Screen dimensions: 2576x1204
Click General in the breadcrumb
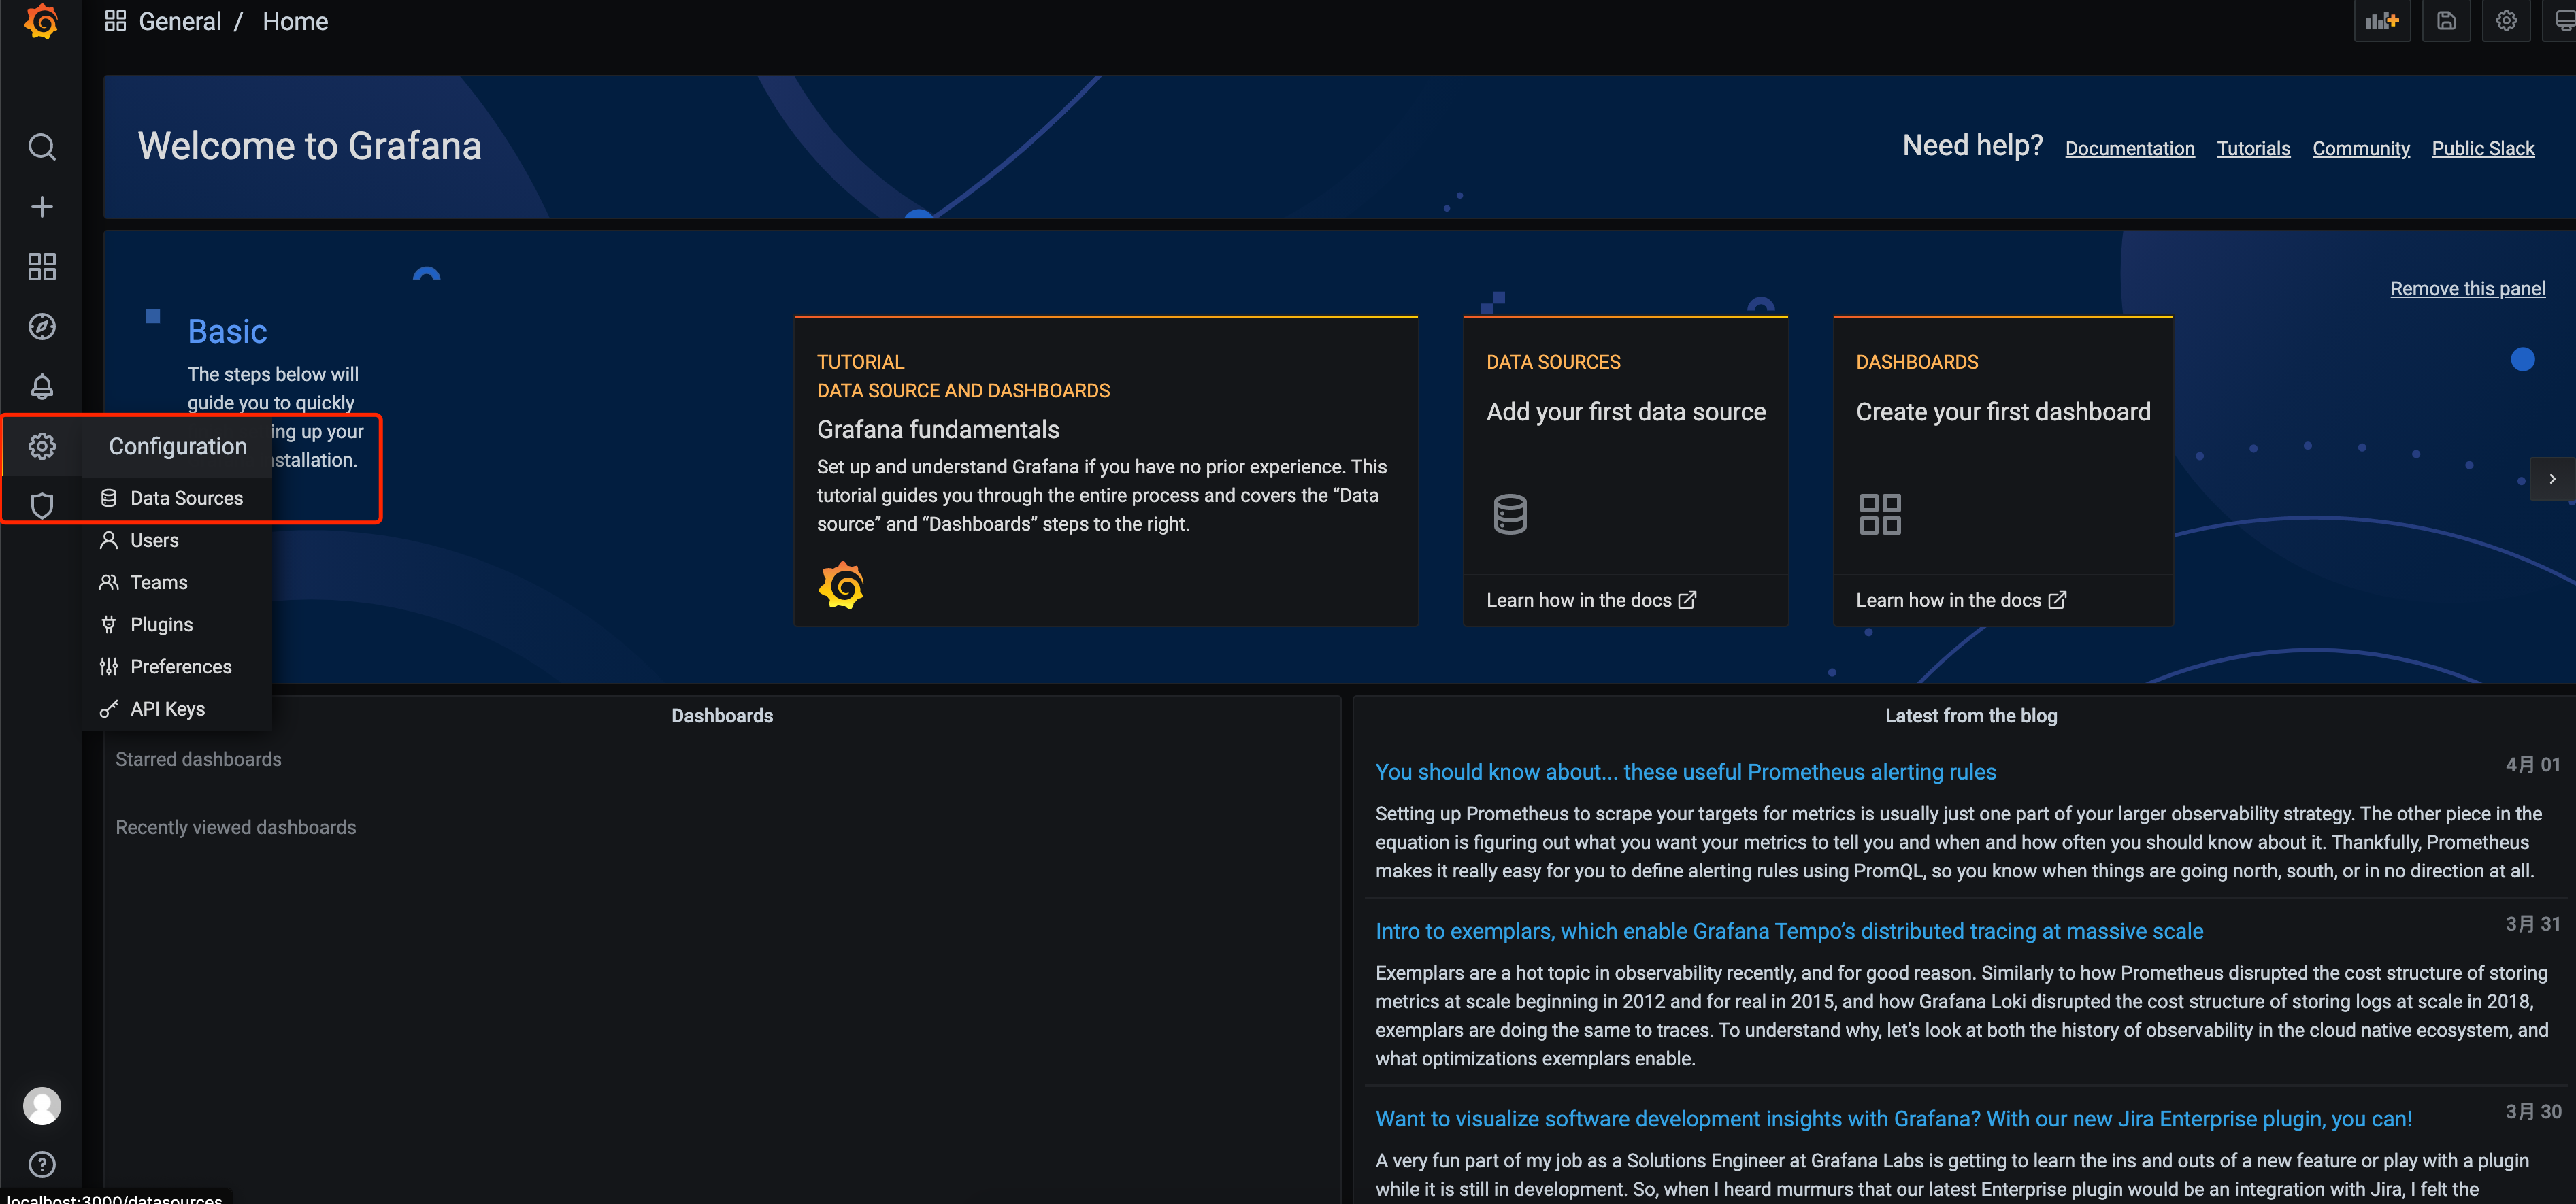pyautogui.click(x=180, y=21)
